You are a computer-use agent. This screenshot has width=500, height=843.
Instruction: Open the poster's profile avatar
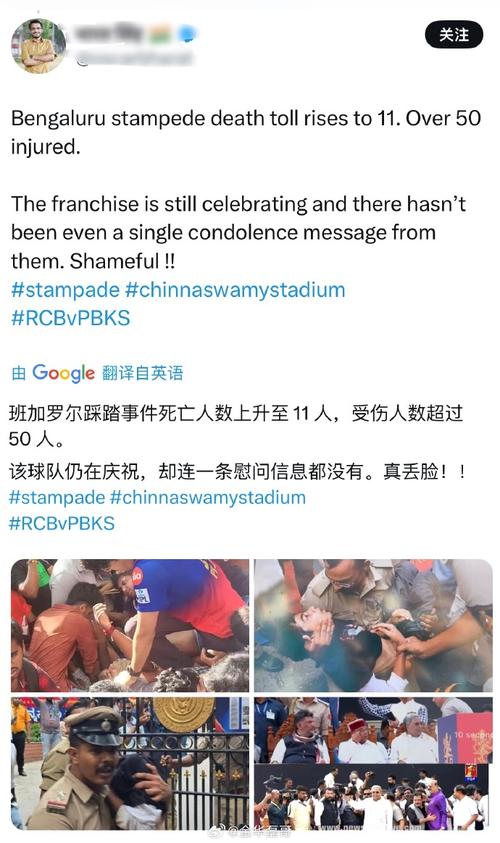[38, 46]
